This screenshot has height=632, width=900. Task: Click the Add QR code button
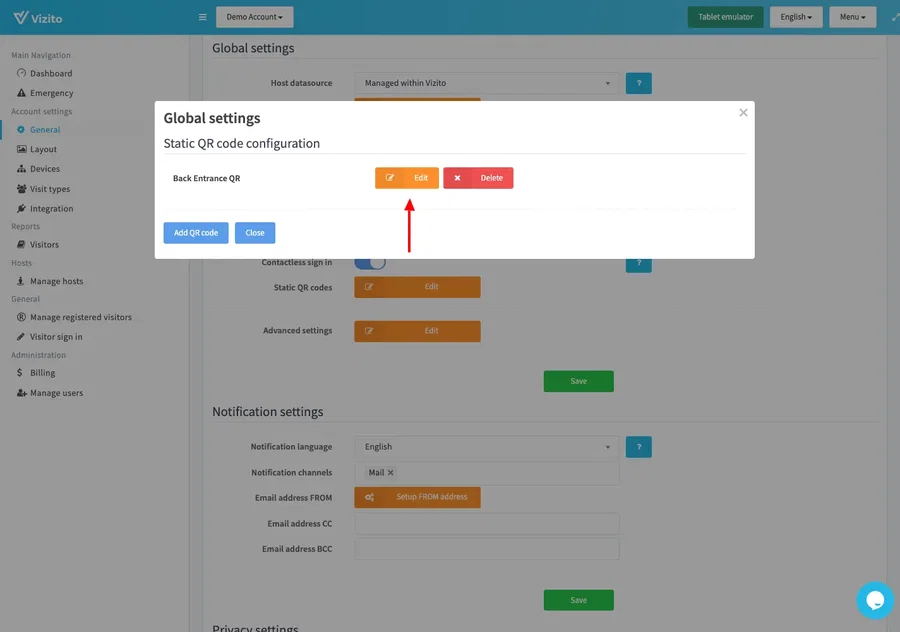pos(196,233)
